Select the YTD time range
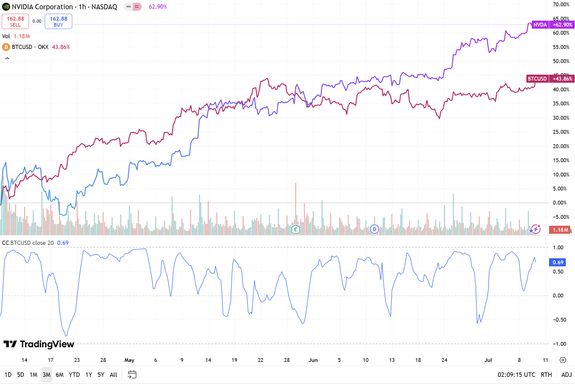The image size is (575, 384). [74, 374]
